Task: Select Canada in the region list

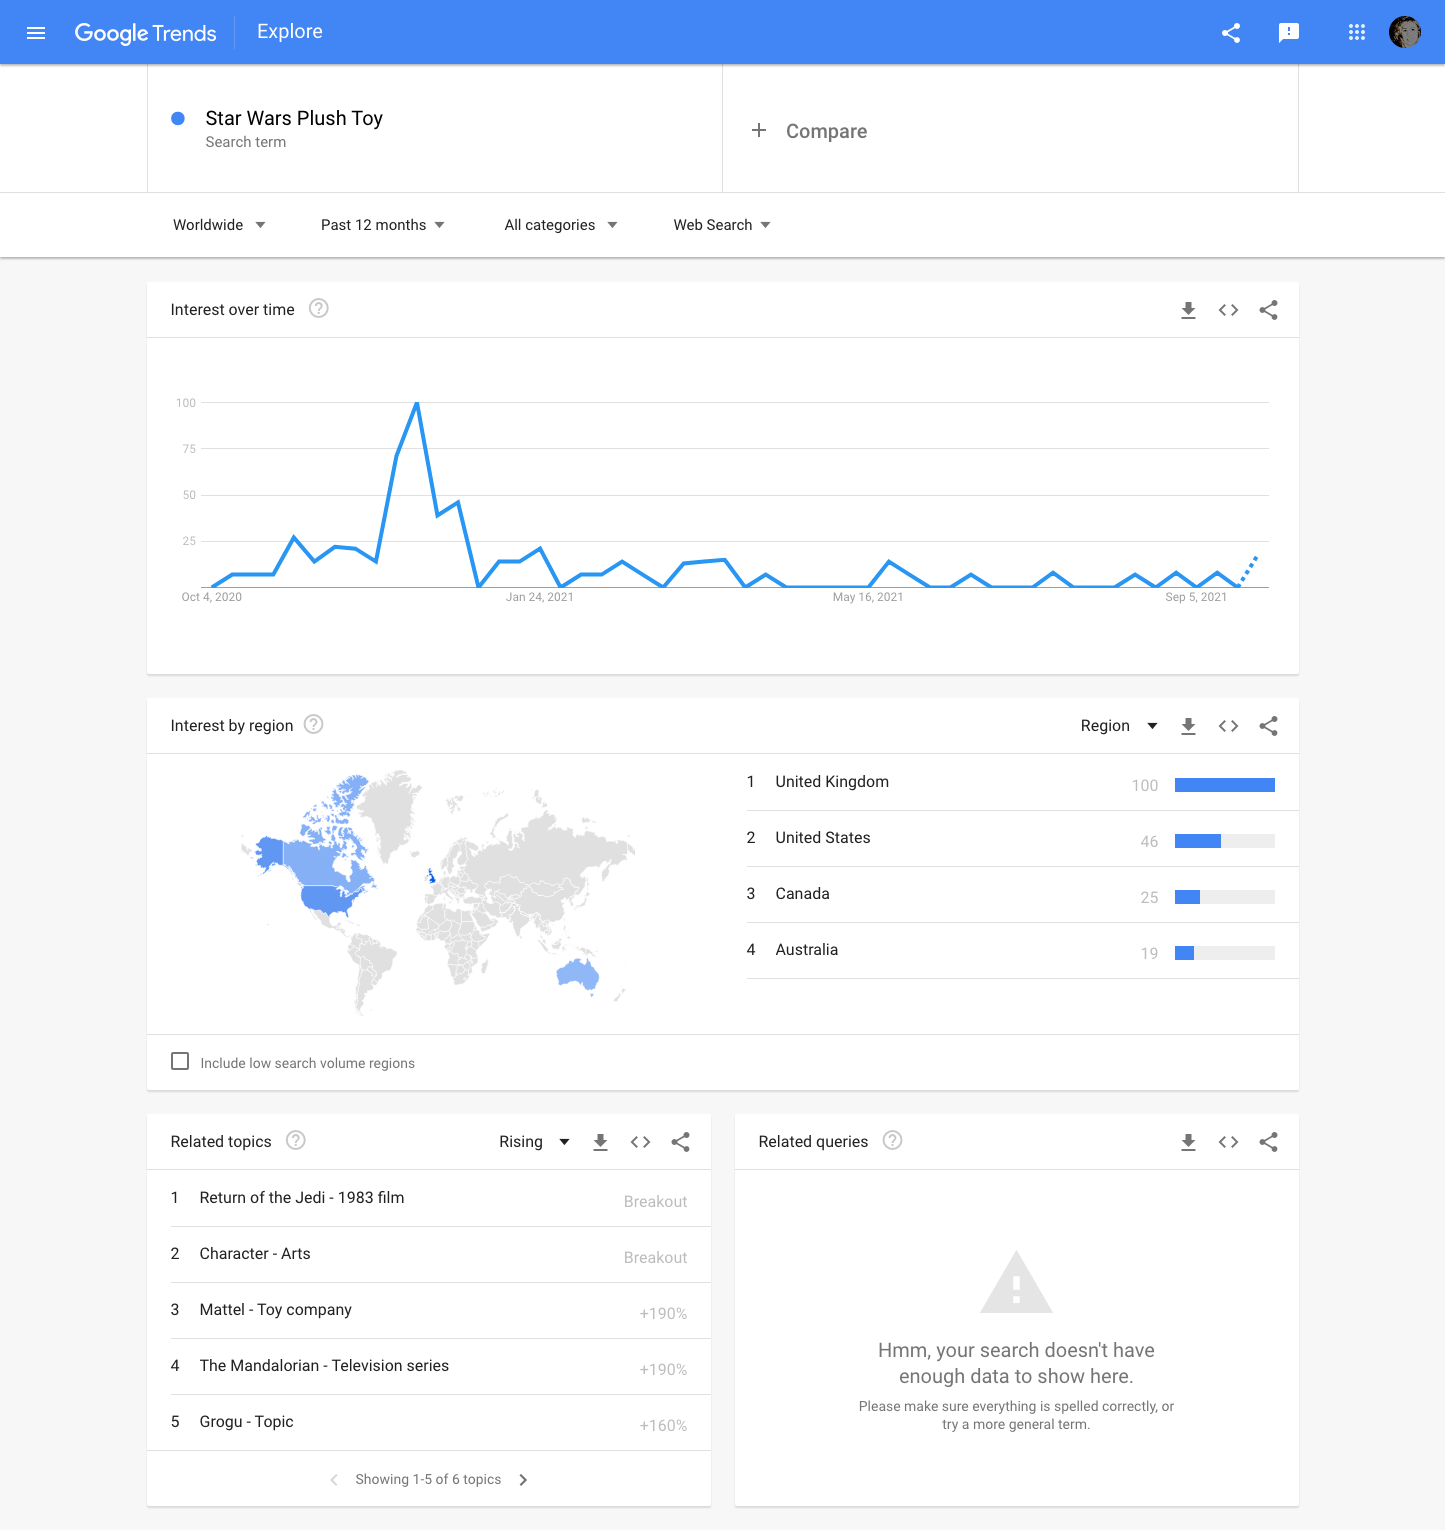Action: pos(1022,894)
